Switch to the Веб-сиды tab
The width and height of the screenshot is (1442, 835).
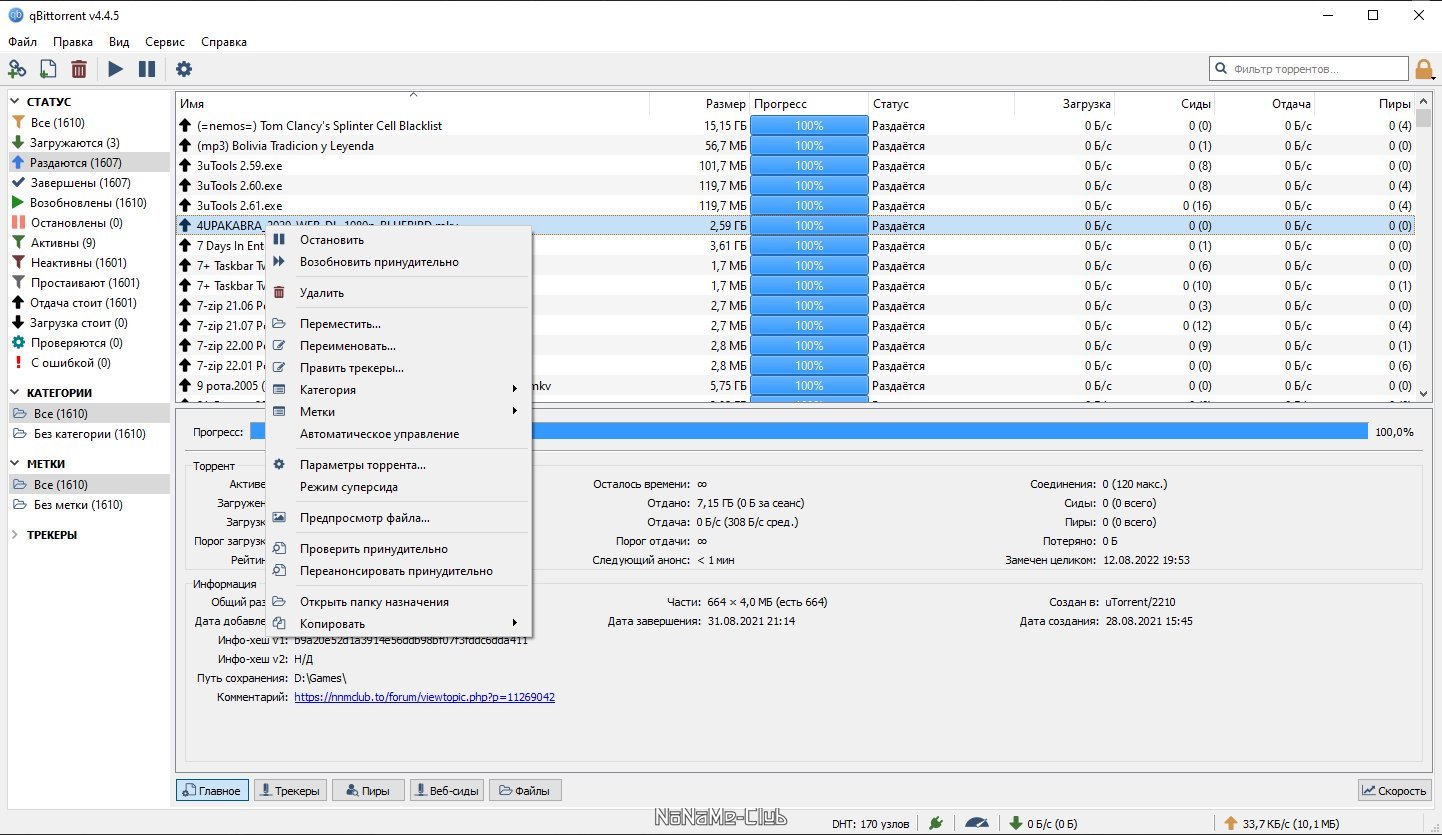(x=447, y=790)
